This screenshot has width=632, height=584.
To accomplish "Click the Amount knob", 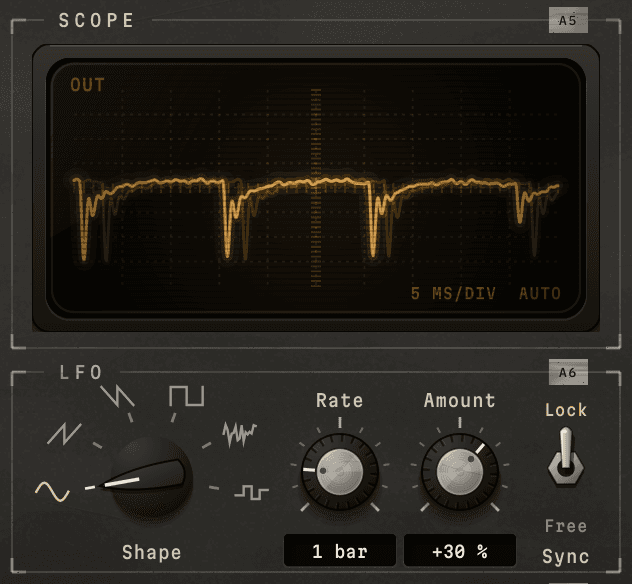I will coord(460,472).
